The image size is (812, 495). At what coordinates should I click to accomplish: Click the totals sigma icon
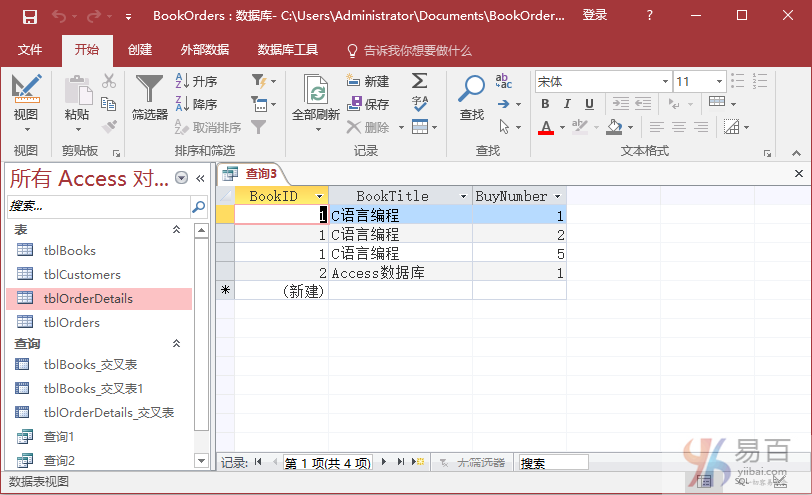[x=420, y=81]
